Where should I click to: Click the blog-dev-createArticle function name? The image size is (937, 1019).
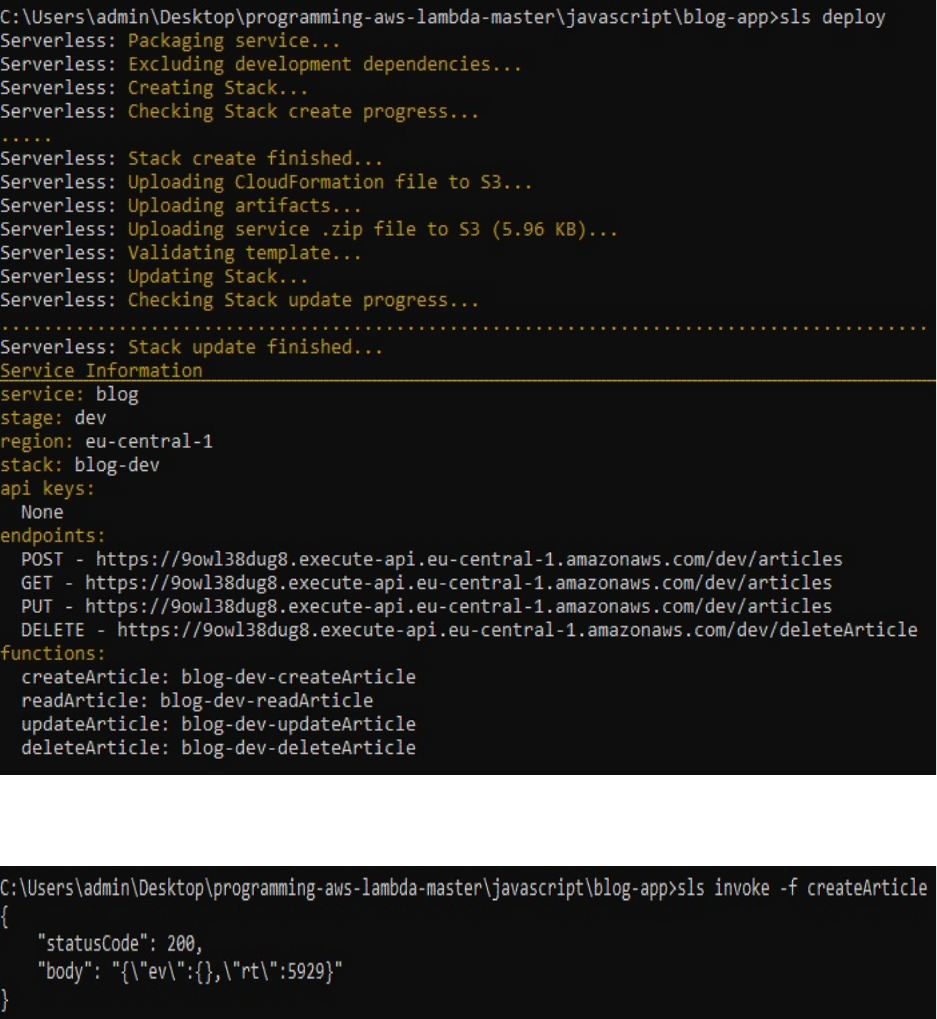pyautogui.click(x=298, y=677)
